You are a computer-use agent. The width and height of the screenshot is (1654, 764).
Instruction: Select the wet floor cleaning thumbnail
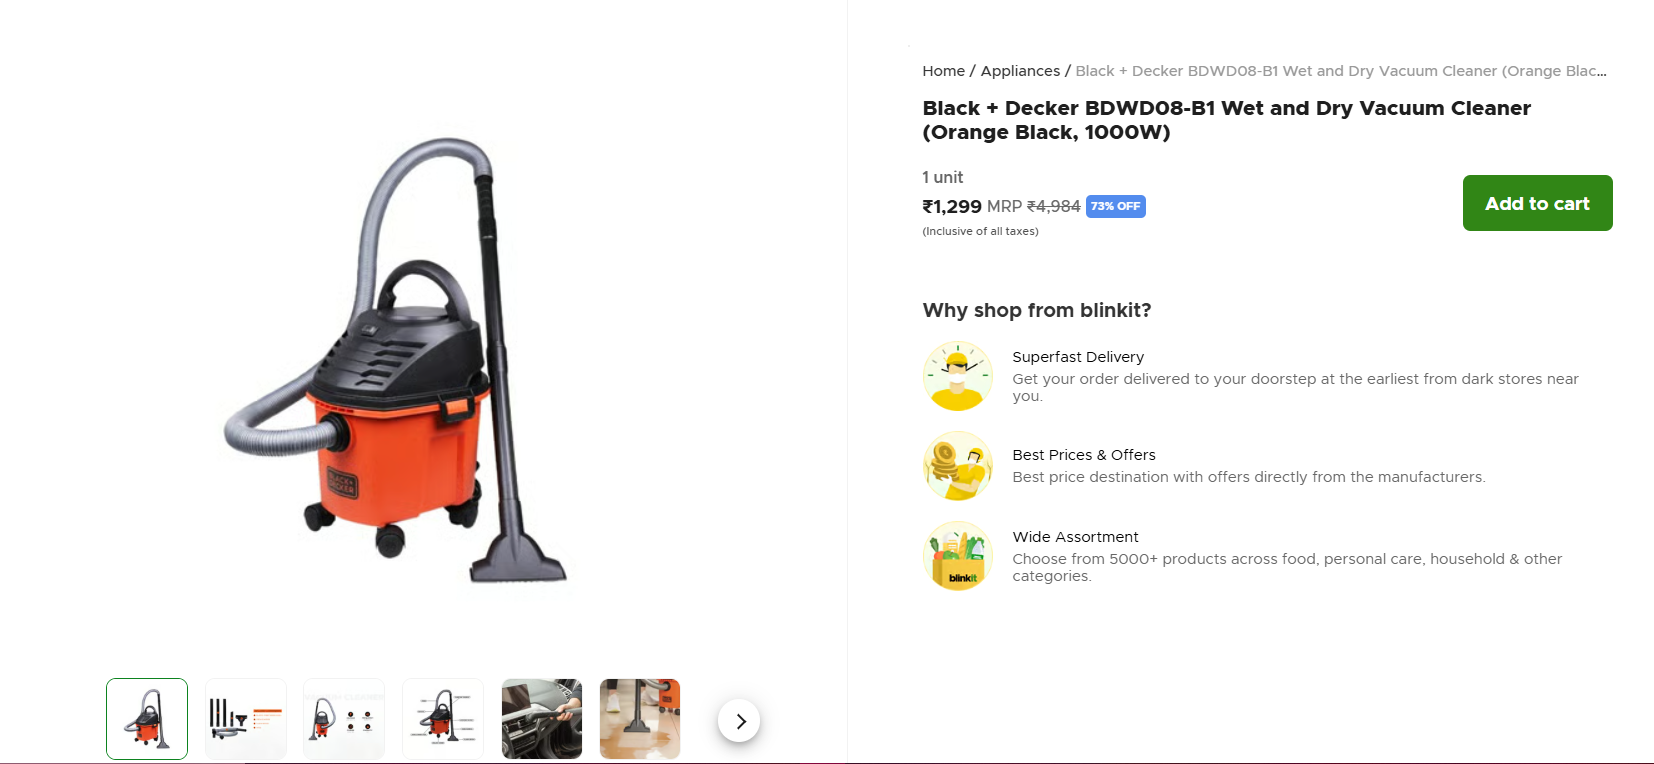pyautogui.click(x=640, y=719)
